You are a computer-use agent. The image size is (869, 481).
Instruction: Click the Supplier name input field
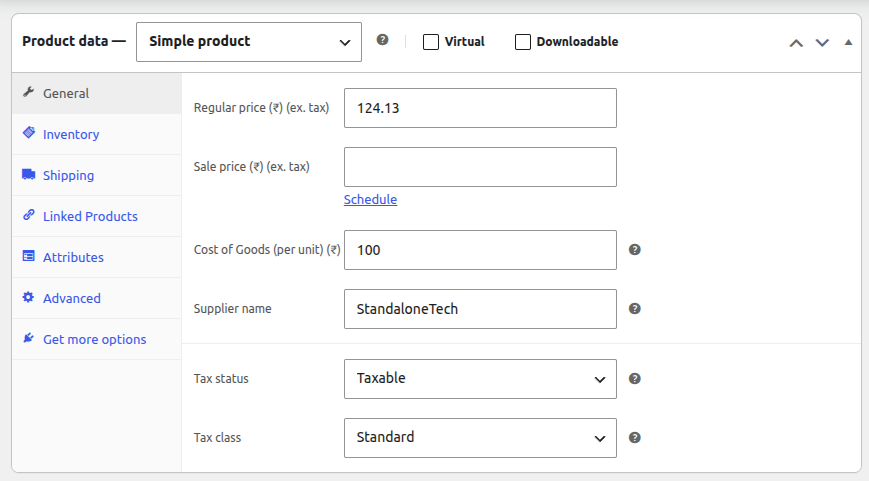(x=480, y=309)
